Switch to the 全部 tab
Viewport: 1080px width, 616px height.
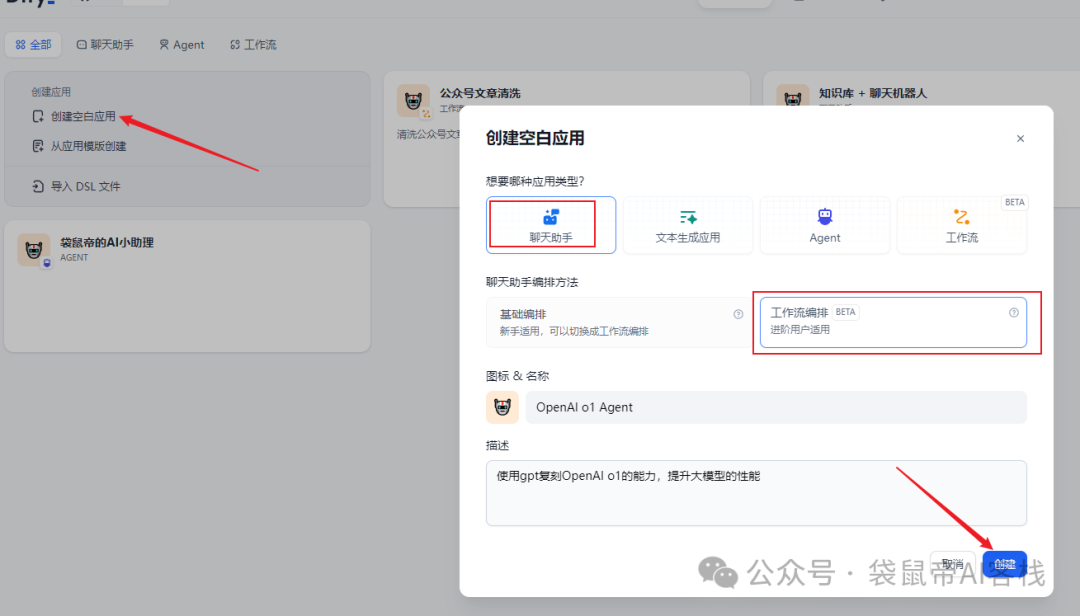click(x=33, y=45)
